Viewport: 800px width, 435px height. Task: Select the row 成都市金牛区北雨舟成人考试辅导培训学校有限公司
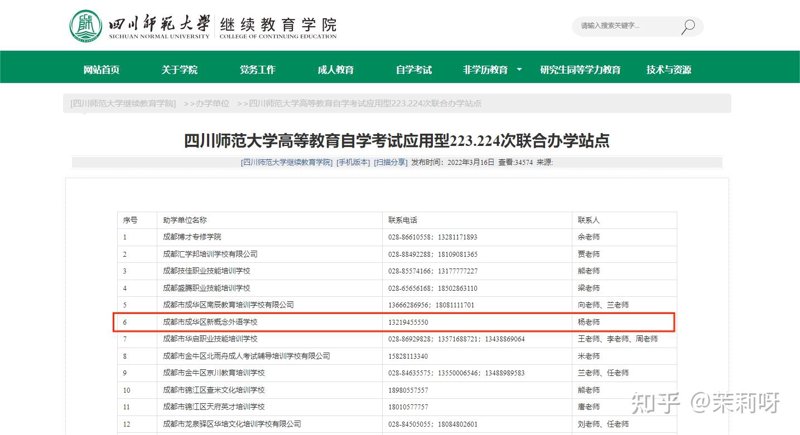397,356
